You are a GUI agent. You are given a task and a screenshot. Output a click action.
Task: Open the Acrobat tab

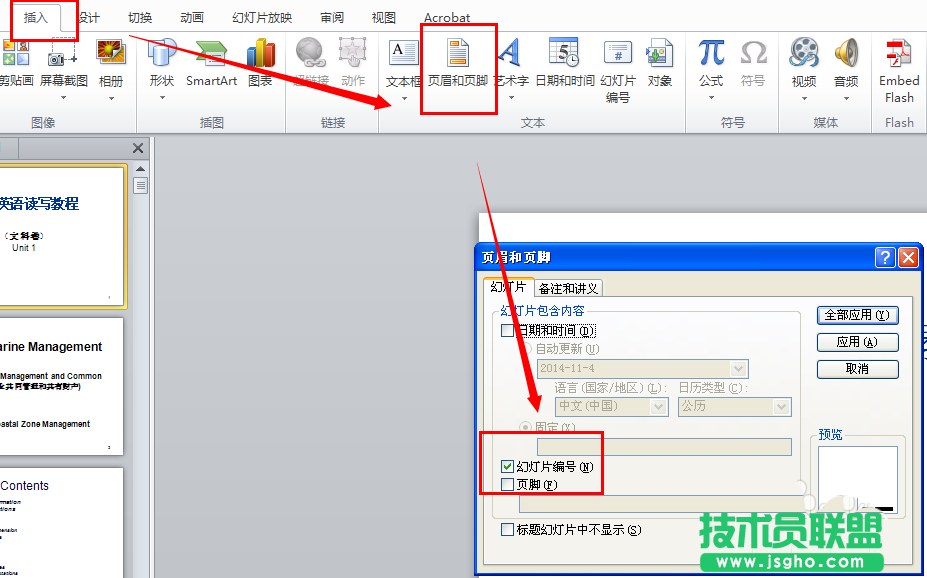pyautogui.click(x=447, y=18)
